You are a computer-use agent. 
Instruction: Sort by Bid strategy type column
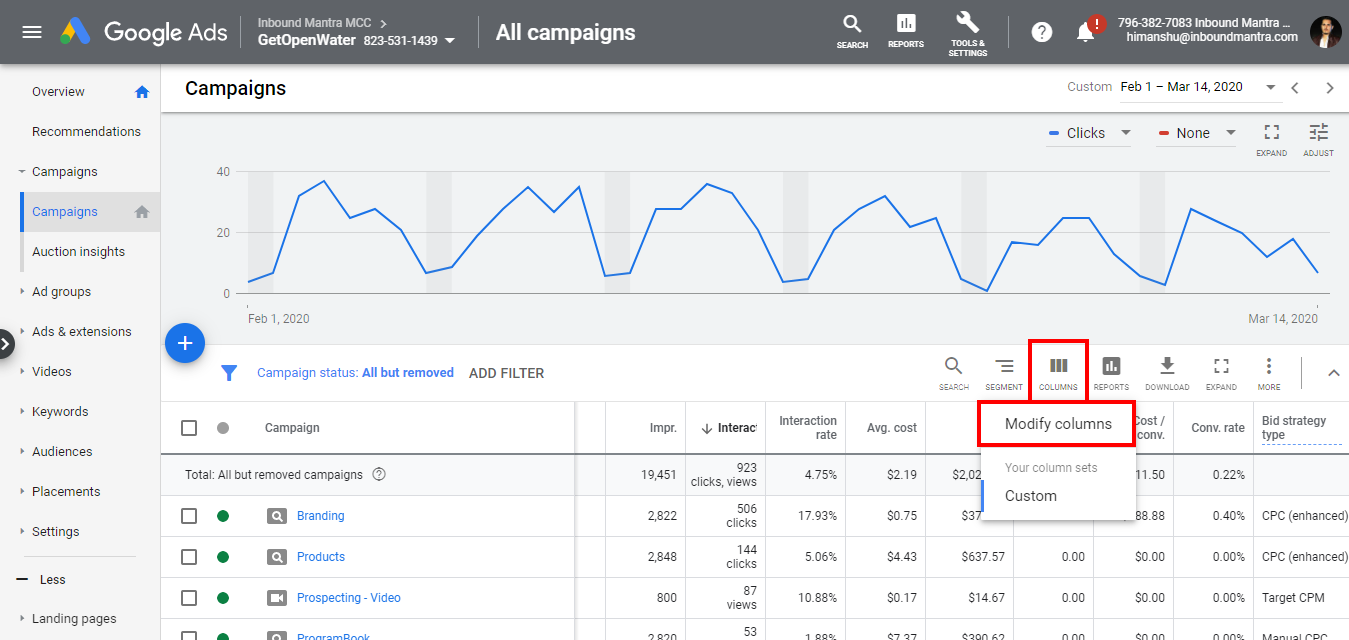click(1294, 428)
